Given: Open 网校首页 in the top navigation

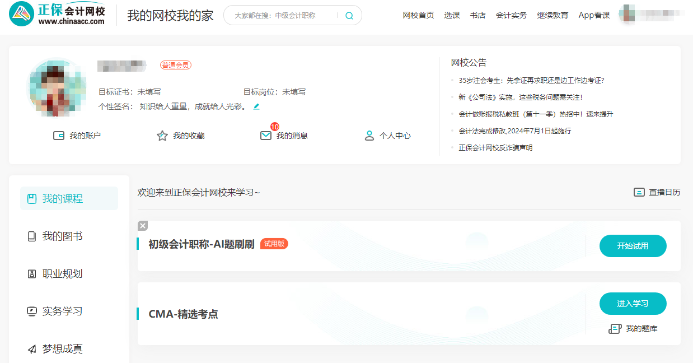Looking at the screenshot, I should (x=418, y=15).
